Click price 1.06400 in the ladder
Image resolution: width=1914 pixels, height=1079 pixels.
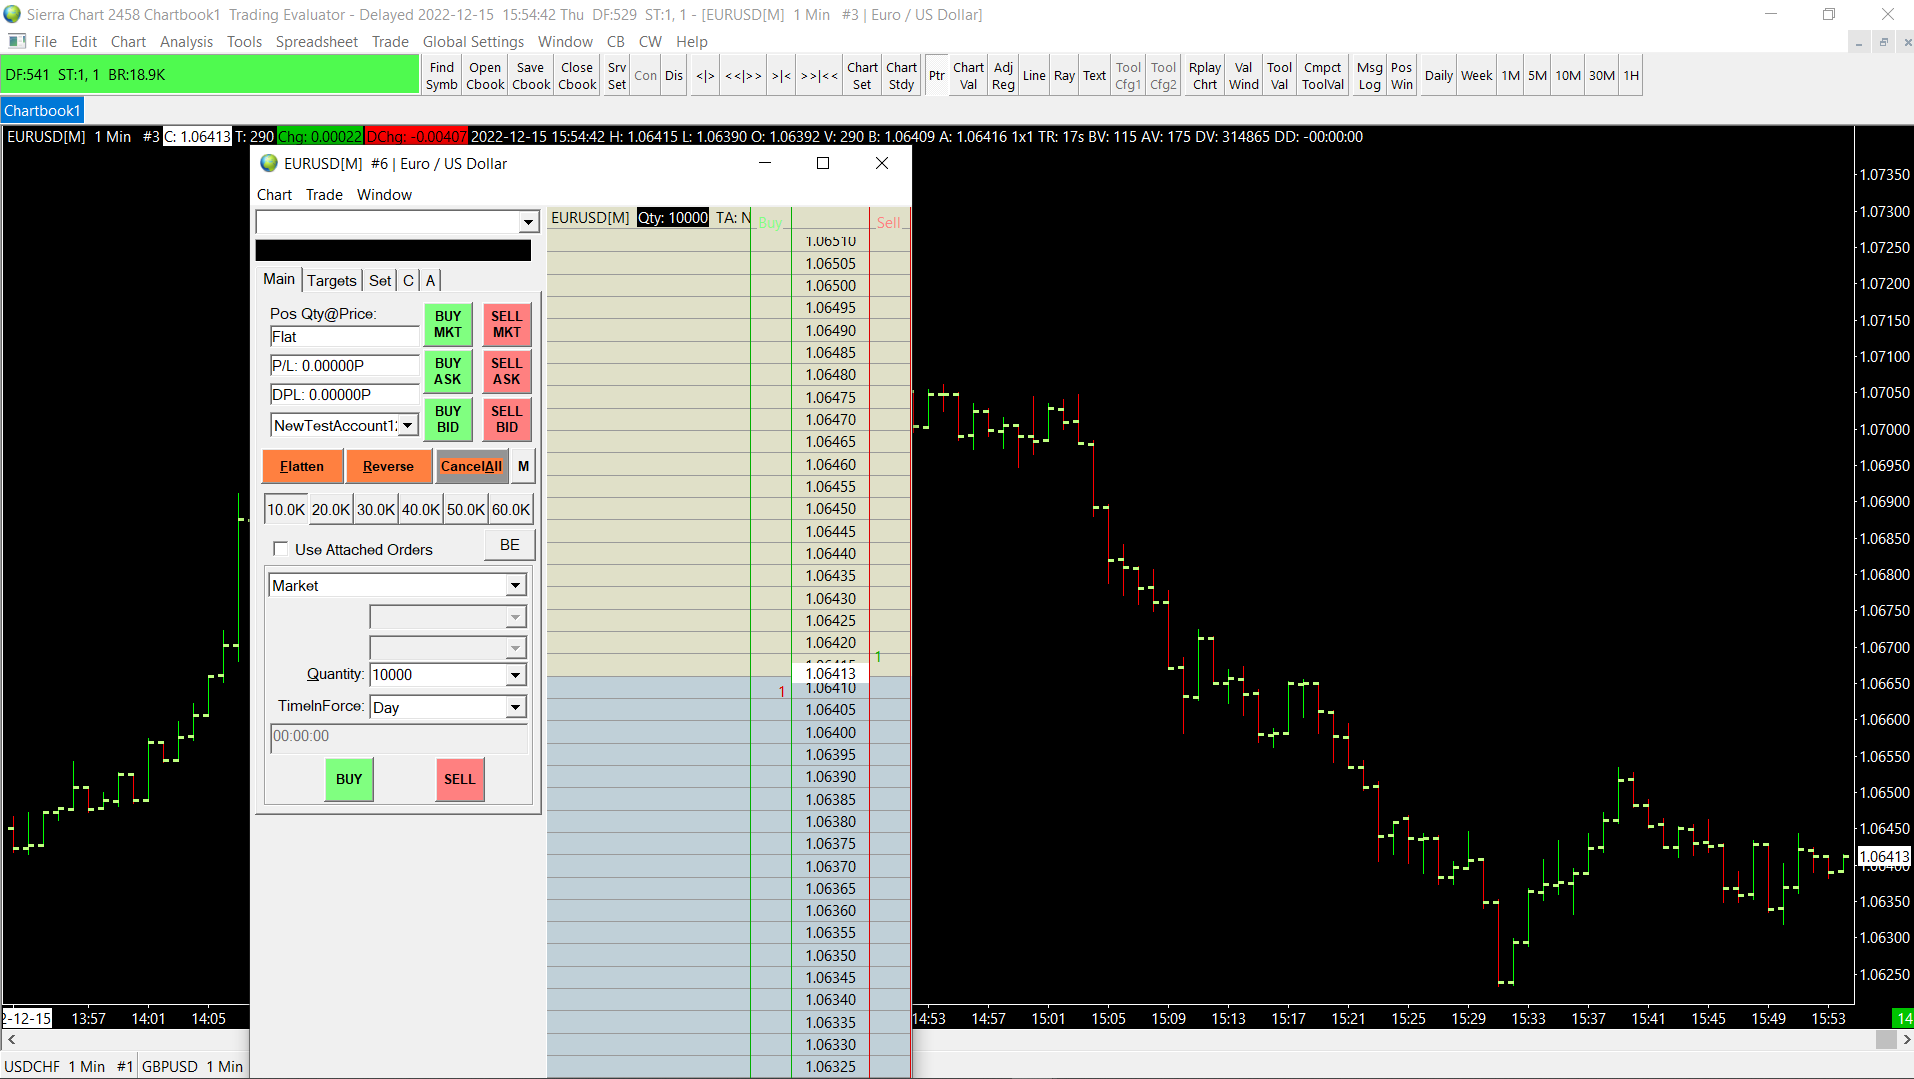831,733
